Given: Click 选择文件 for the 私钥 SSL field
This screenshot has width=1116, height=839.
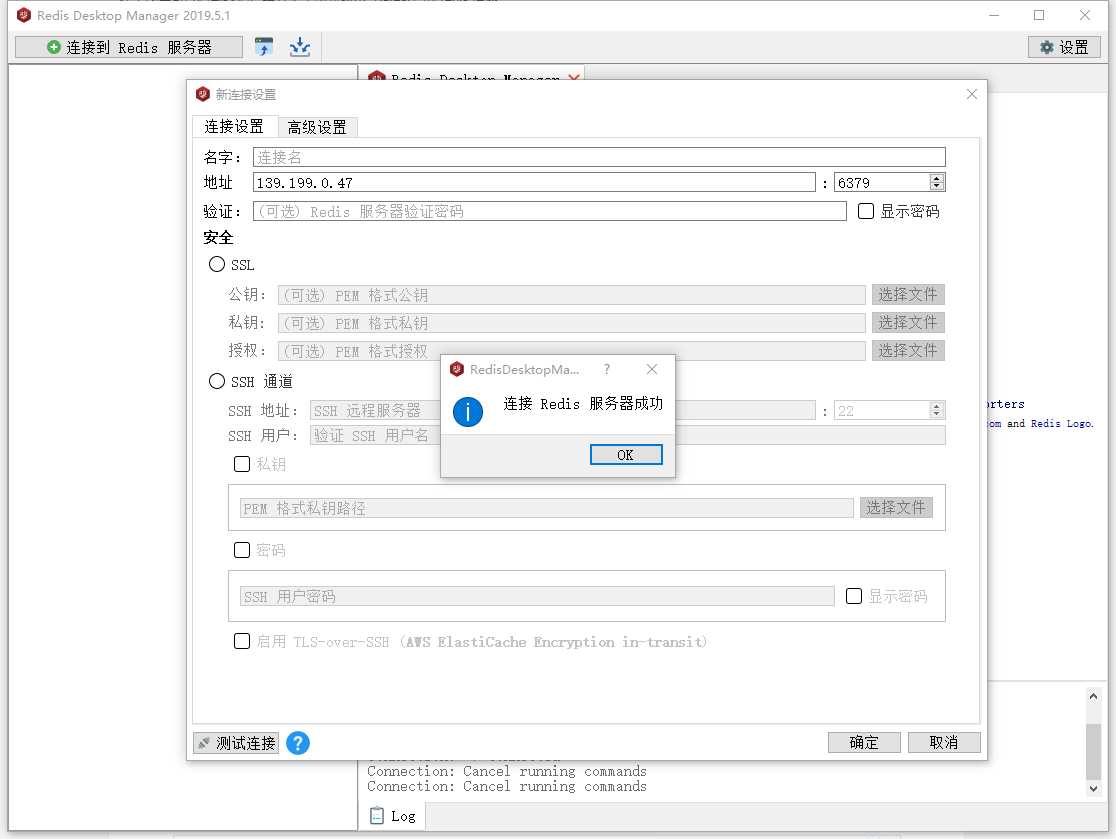Looking at the screenshot, I should click(x=908, y=322).
